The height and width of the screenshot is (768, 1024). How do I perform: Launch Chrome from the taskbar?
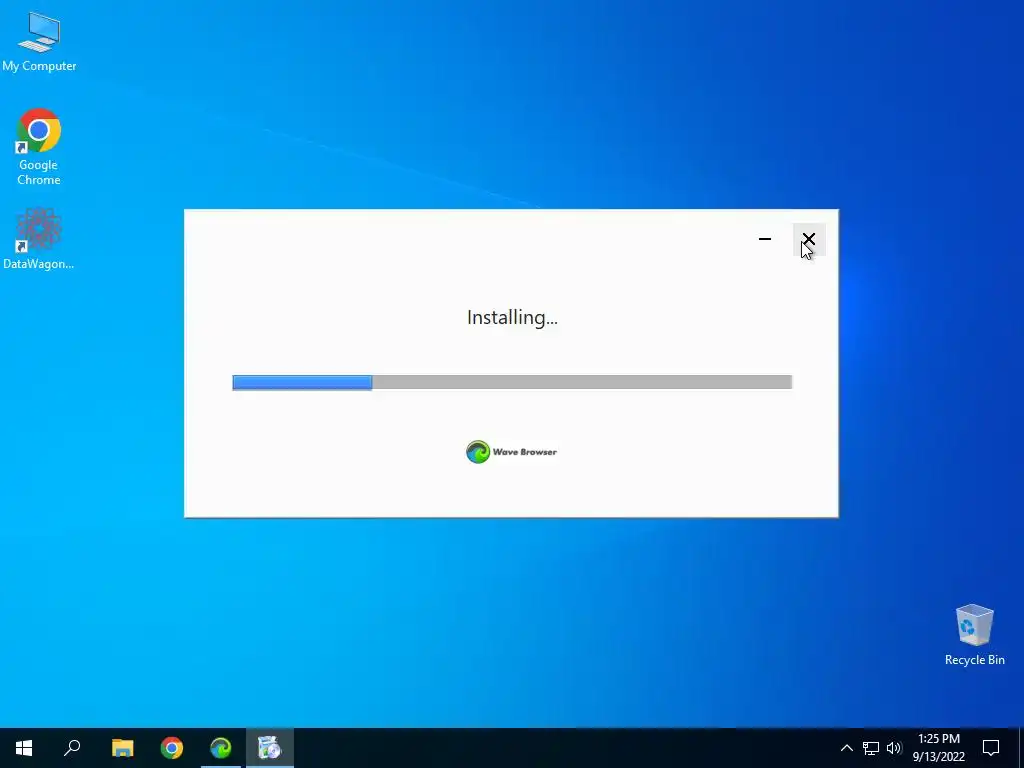pyautogui.click(x=172, y=748)
